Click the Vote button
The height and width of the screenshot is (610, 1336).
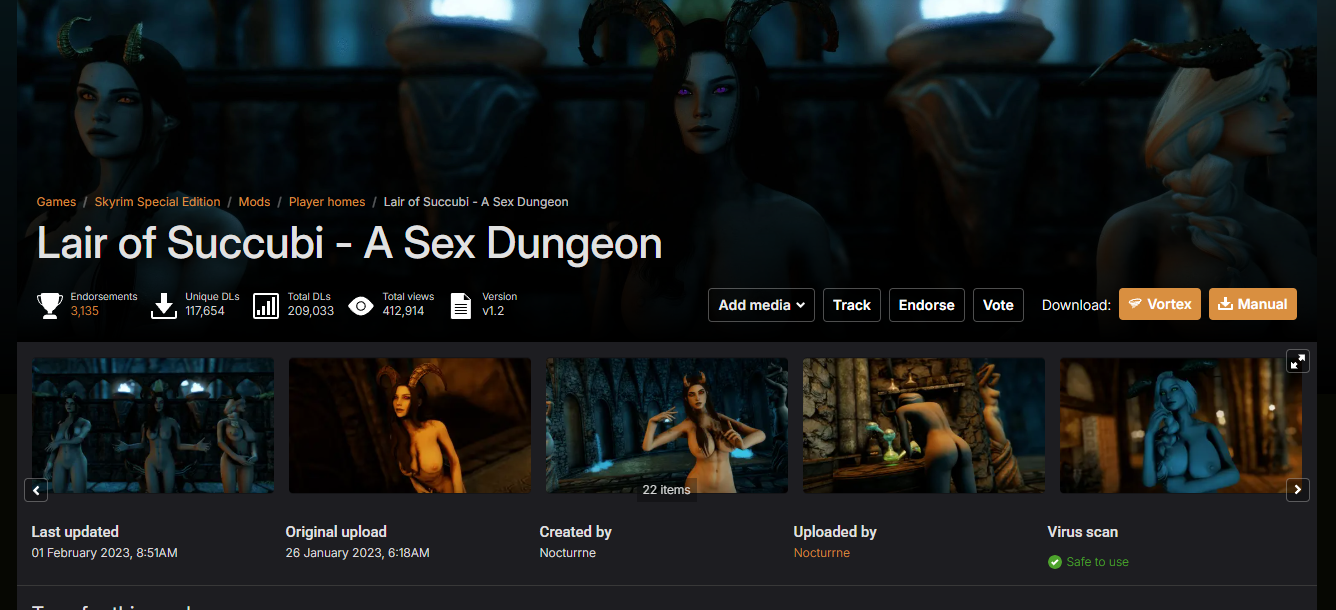click(x=998, y=305)
